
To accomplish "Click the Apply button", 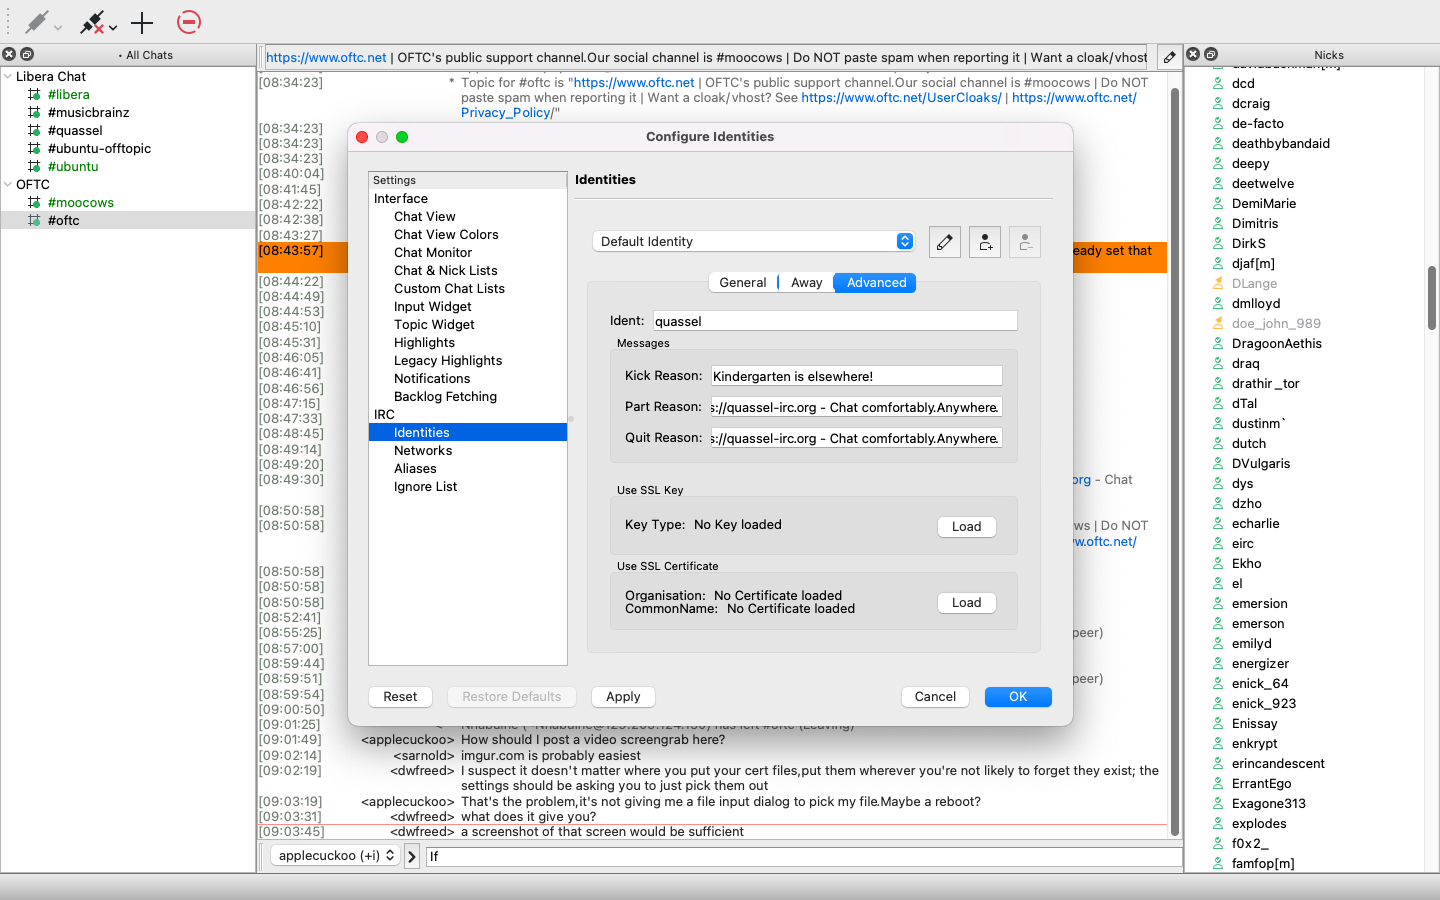I will pyautogui.click(x=623, y=697).
